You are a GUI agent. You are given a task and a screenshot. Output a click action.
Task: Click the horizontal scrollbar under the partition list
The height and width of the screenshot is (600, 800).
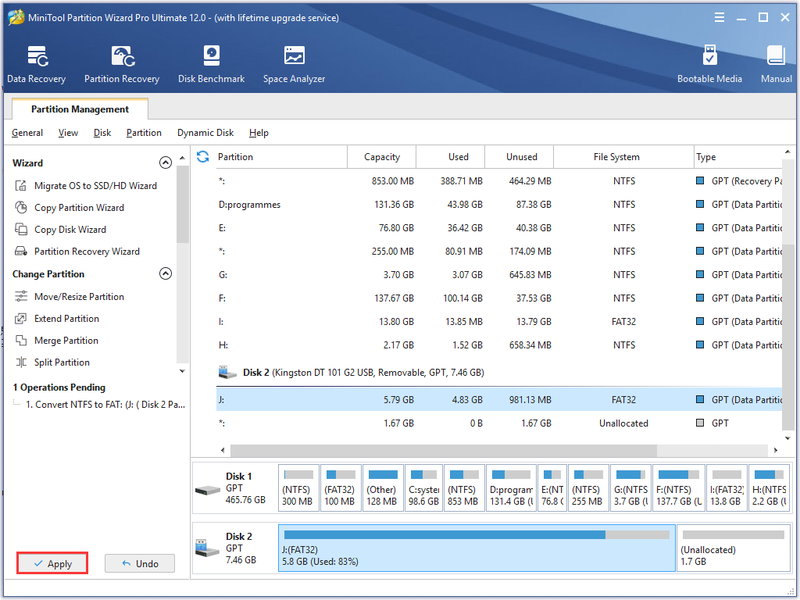pyautogui.click(x=444, y=451)
